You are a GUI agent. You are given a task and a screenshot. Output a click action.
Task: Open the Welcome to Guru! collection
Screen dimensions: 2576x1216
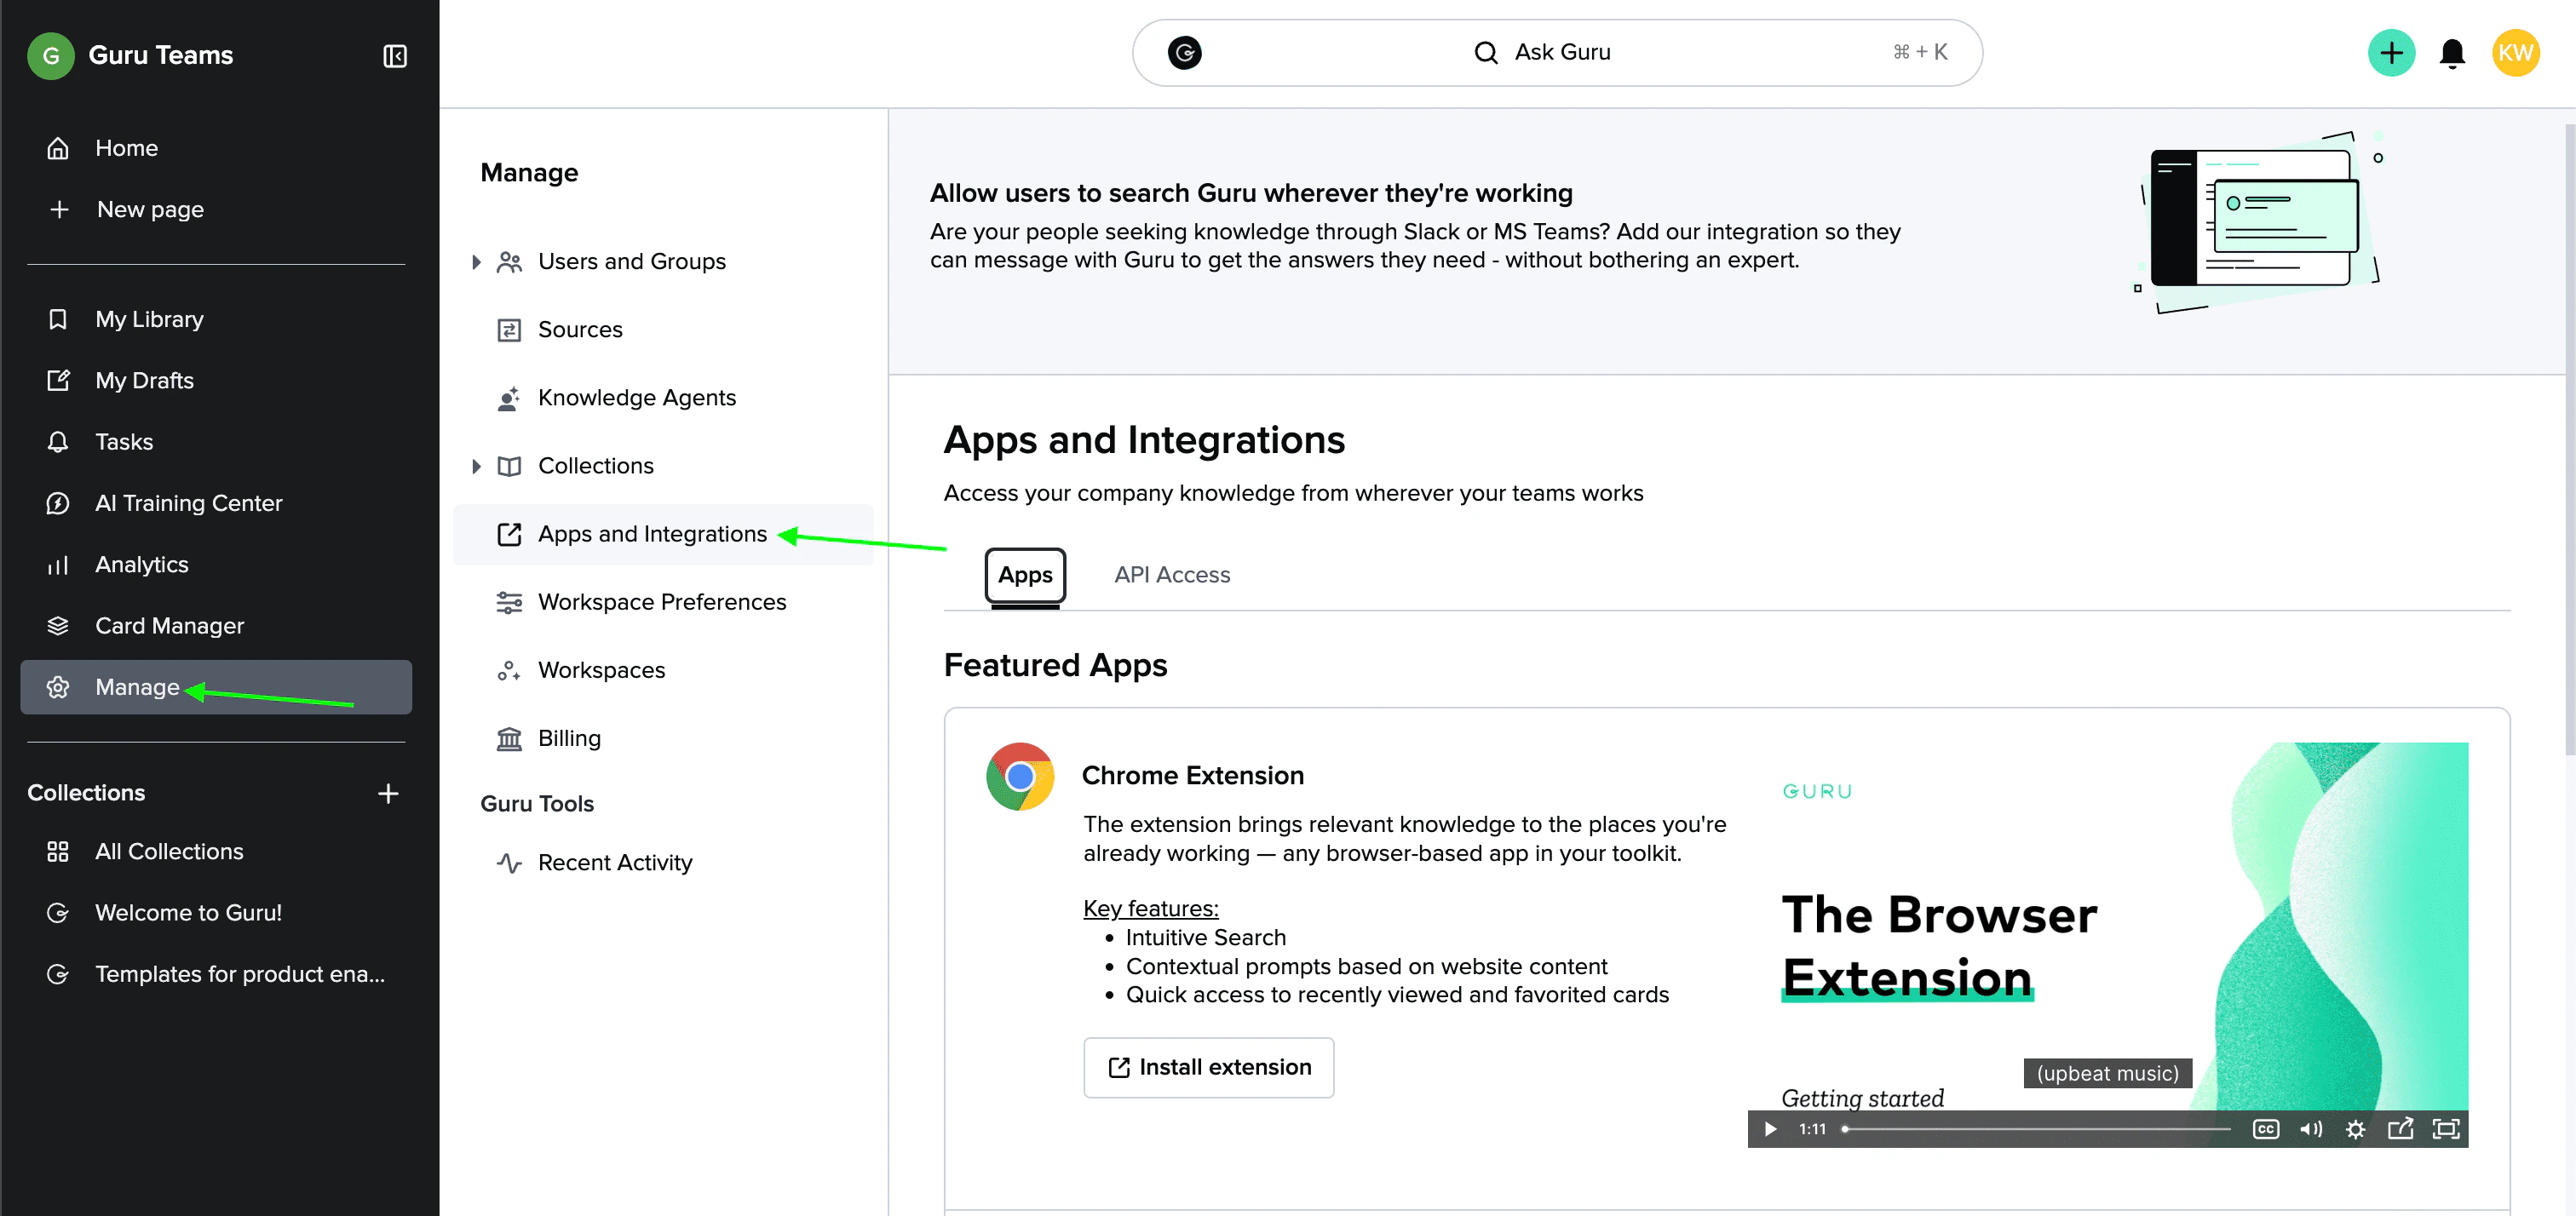pos(188,913)
